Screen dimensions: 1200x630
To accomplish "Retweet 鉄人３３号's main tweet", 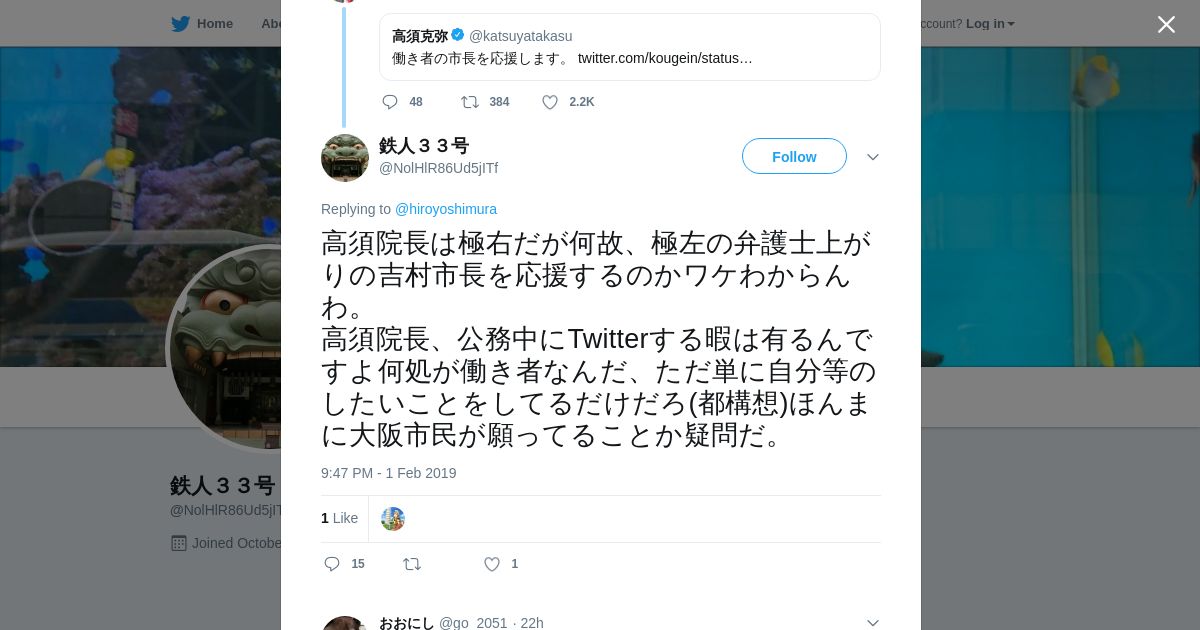I will click(412, 564).
